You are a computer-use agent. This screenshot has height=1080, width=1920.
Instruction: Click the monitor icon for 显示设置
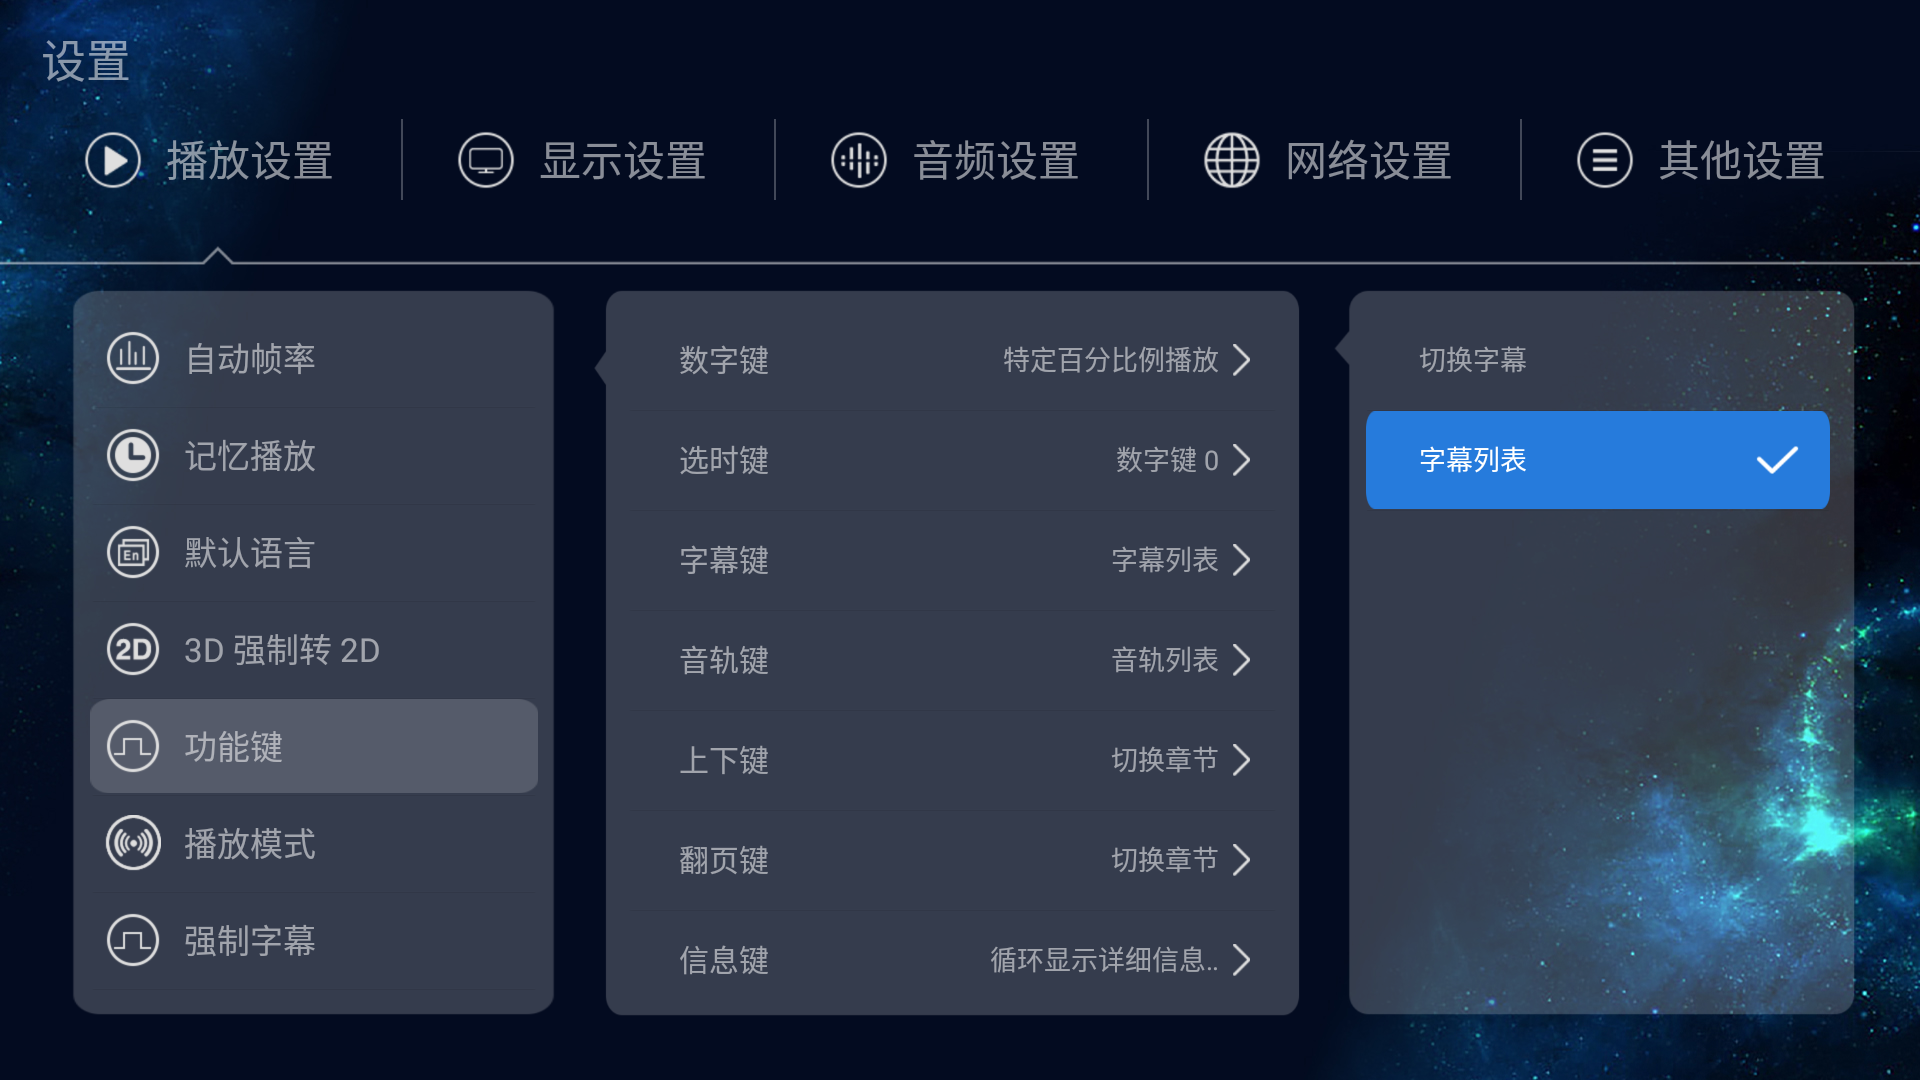(486, 160)
